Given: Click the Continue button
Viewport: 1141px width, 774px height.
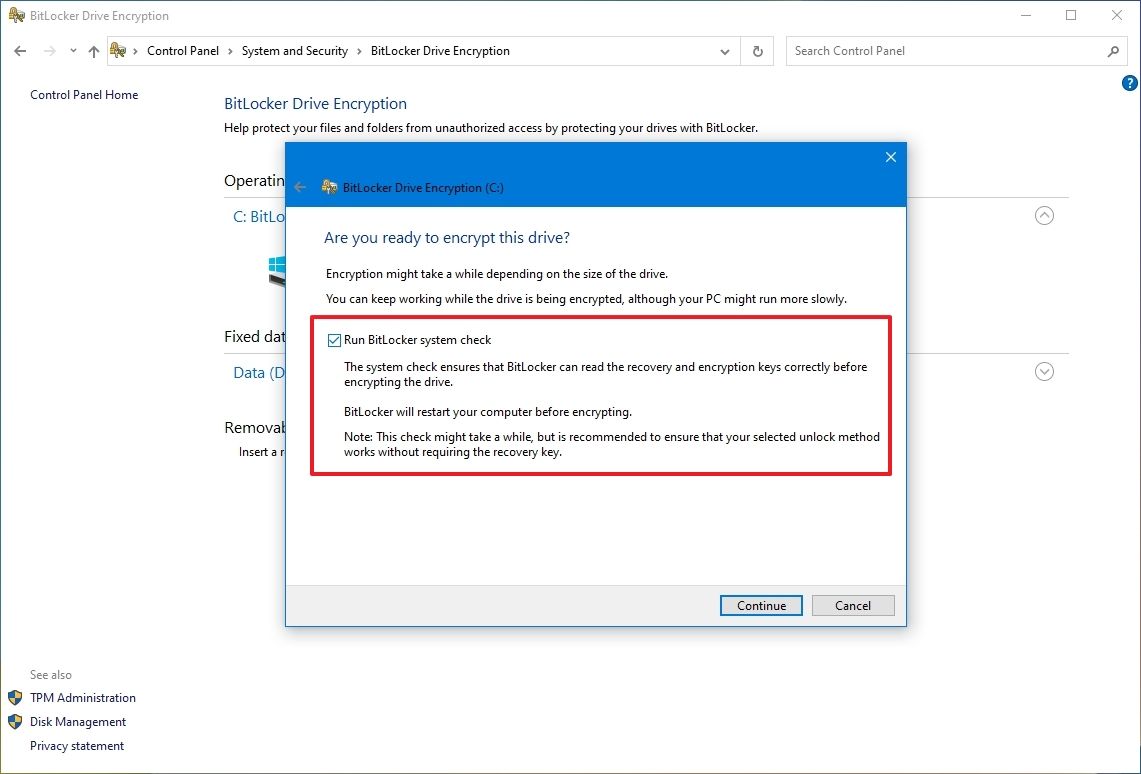Looking at the screenshot, I should [x=761, y=605].
